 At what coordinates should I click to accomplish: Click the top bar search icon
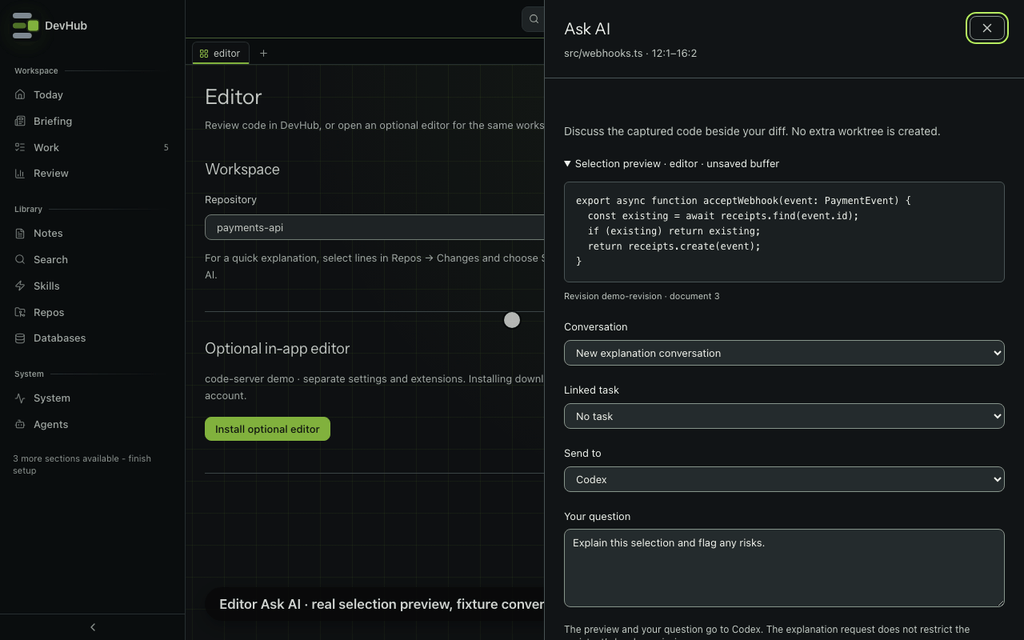[x=534, y=19]
